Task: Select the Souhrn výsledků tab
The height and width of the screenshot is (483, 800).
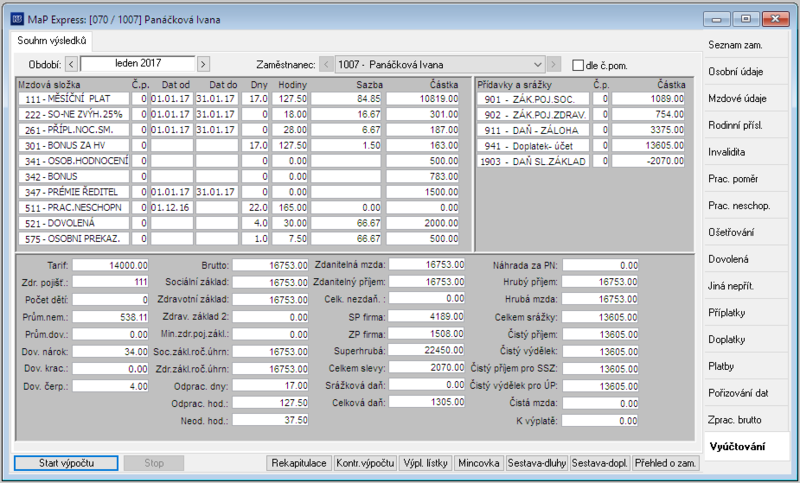Action: 52,41
